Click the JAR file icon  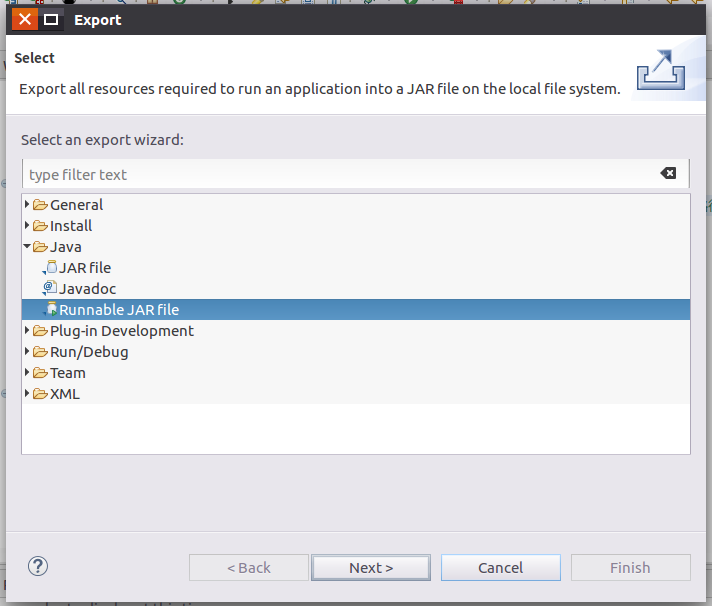click(x=51, y=268)
